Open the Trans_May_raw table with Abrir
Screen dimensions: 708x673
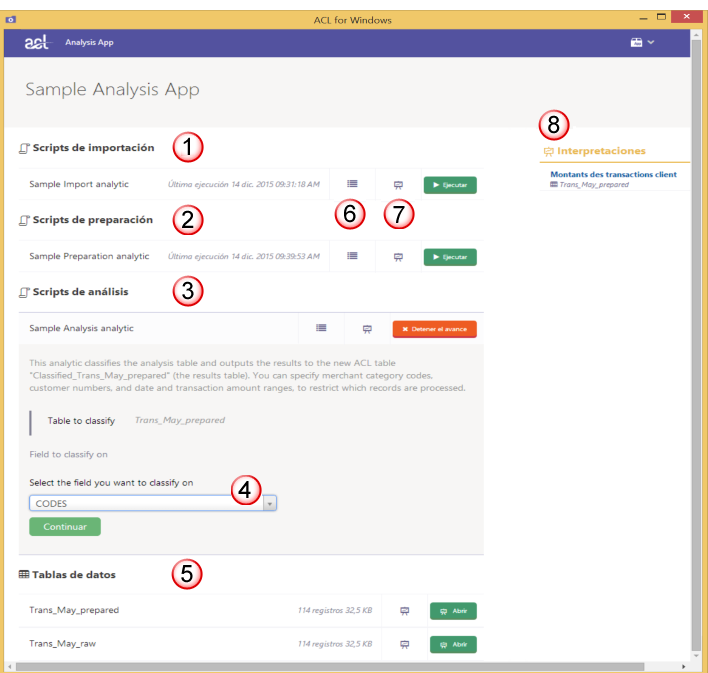(x=453, y=645)
